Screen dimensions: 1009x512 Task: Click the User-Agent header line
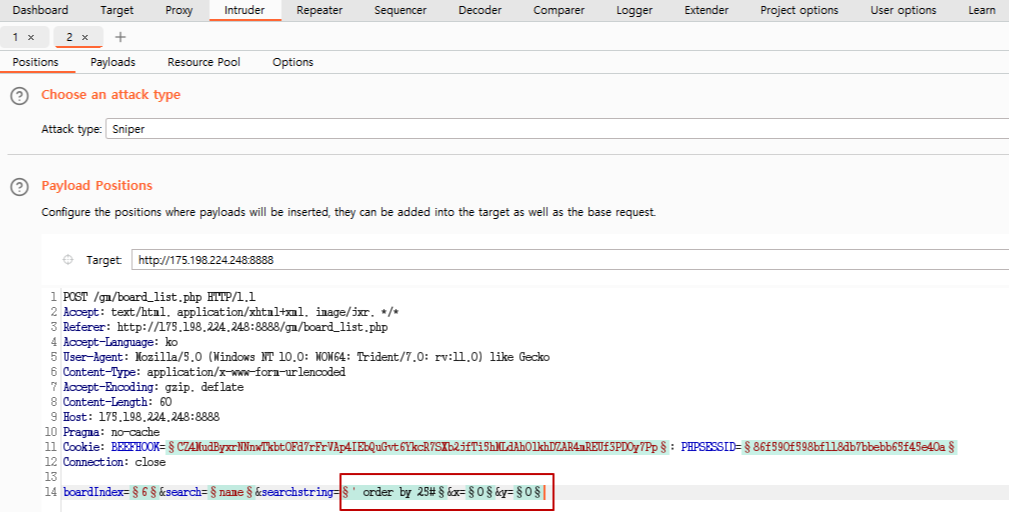[306, 357]
